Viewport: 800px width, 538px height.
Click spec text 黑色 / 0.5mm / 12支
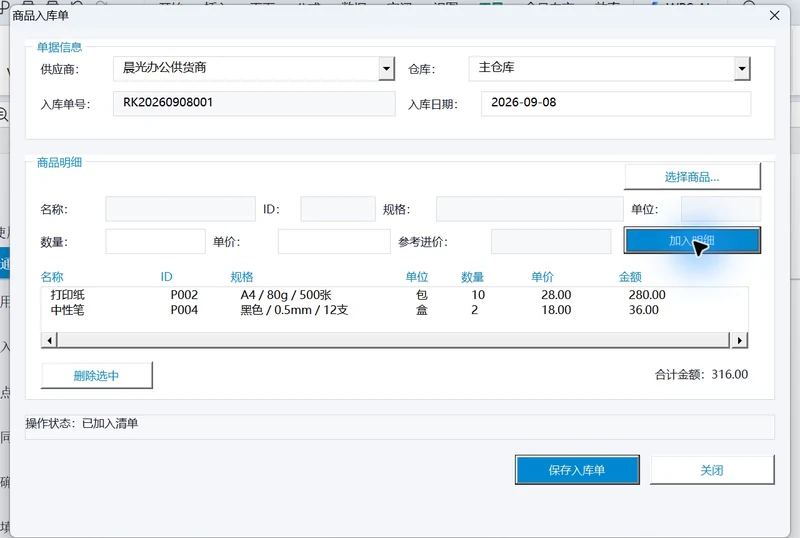[294, 310]
